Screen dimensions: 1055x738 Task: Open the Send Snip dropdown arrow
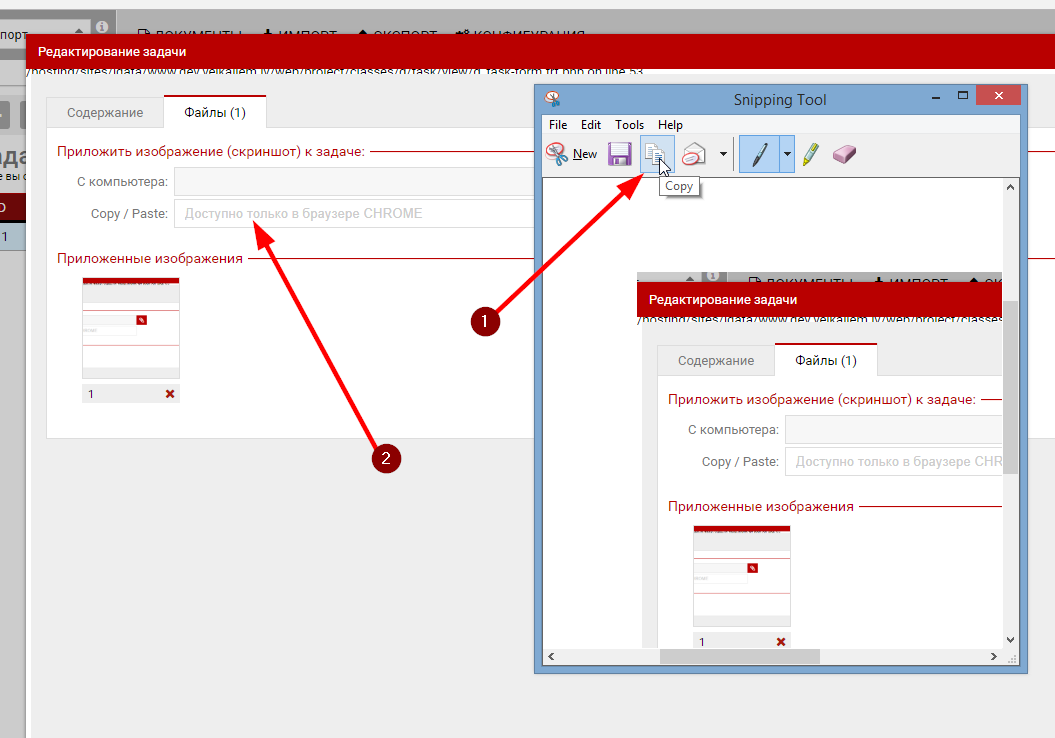tap(722, 155)
